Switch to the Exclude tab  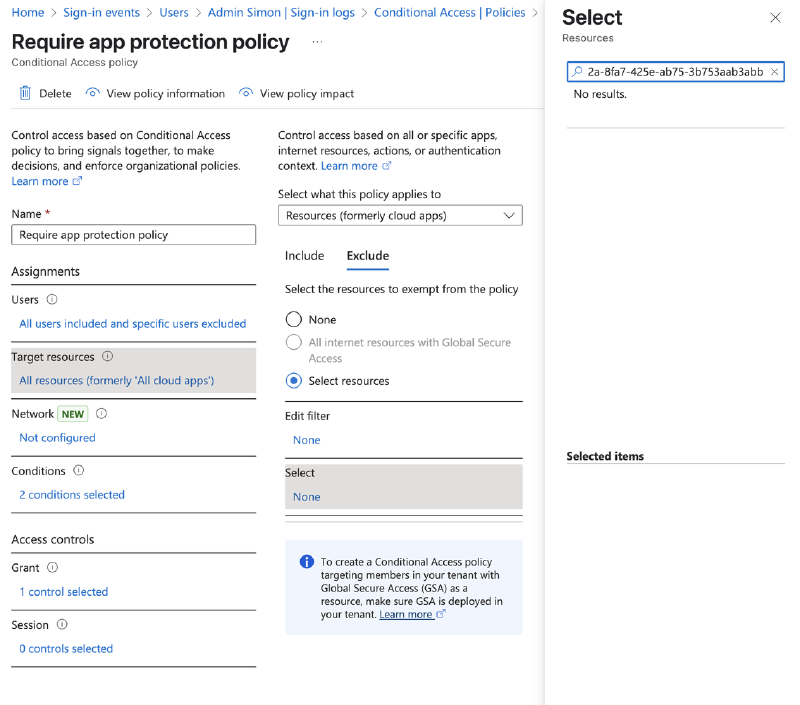368,256
